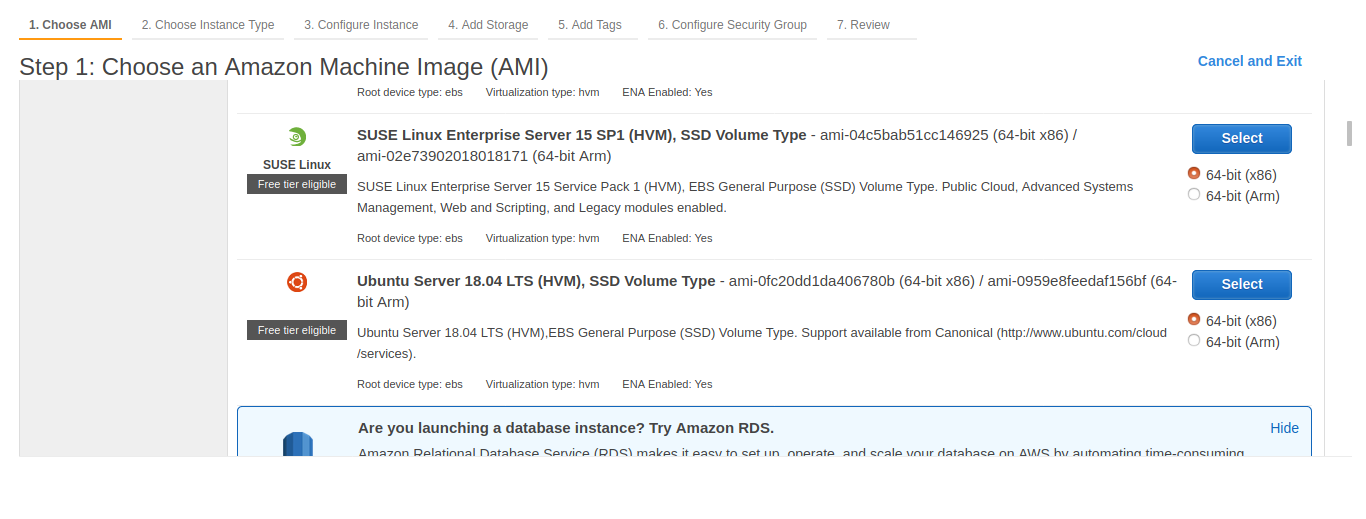Image resolution: width=1366 pixels, height=519 pixels.
Task: Click SUSE 'Root device type: ebs' text
Action: point(410,238)
